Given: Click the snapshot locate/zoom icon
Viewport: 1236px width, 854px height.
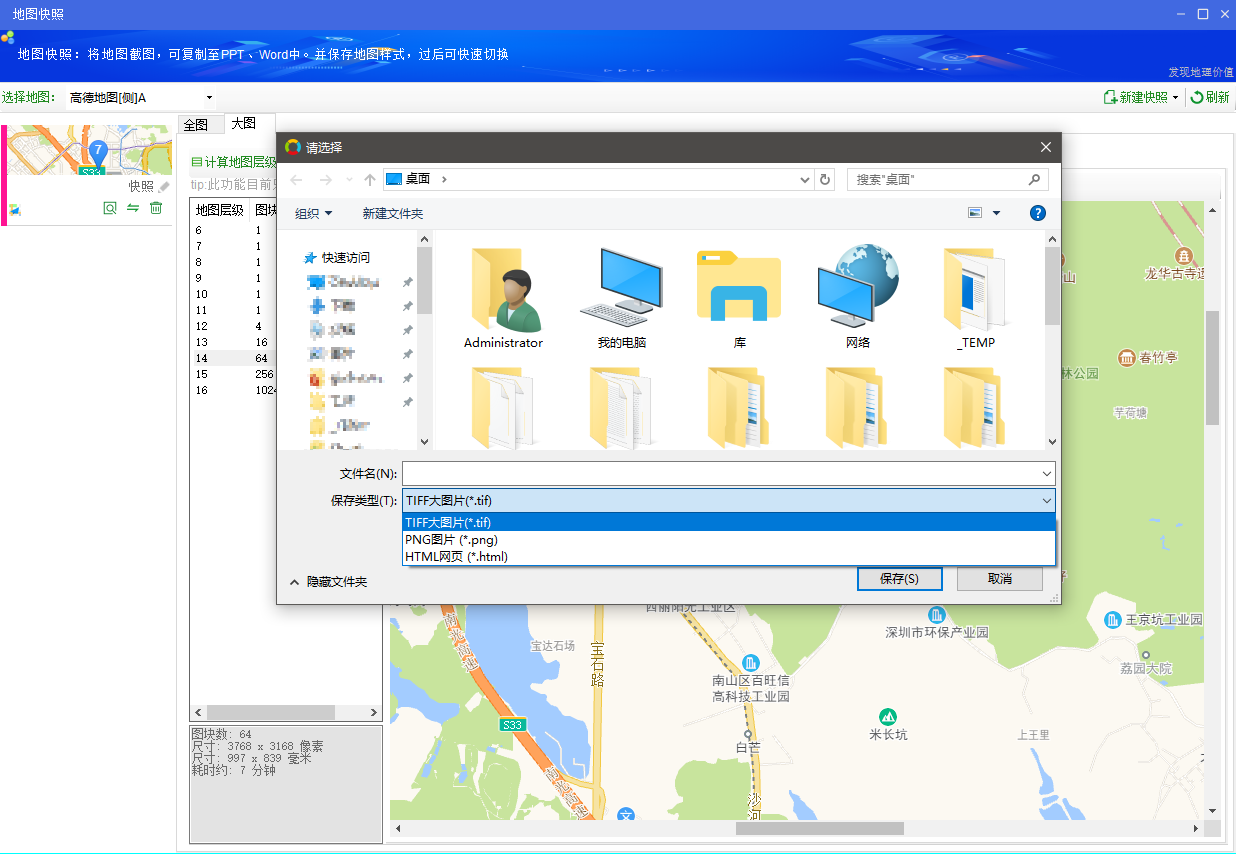Looking at the screenshot, I should 110,208.
